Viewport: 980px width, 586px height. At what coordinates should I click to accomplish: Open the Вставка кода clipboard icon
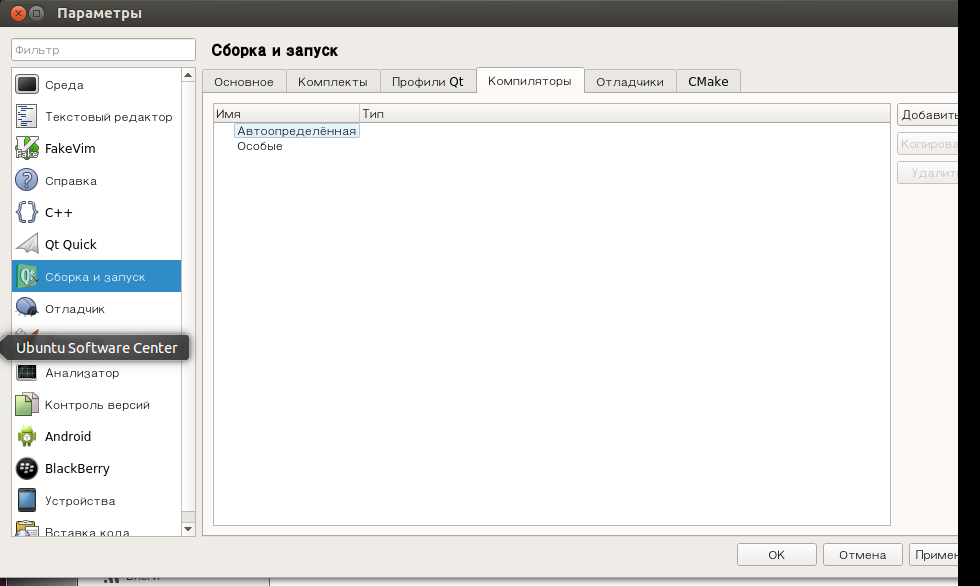coord(27,529)
